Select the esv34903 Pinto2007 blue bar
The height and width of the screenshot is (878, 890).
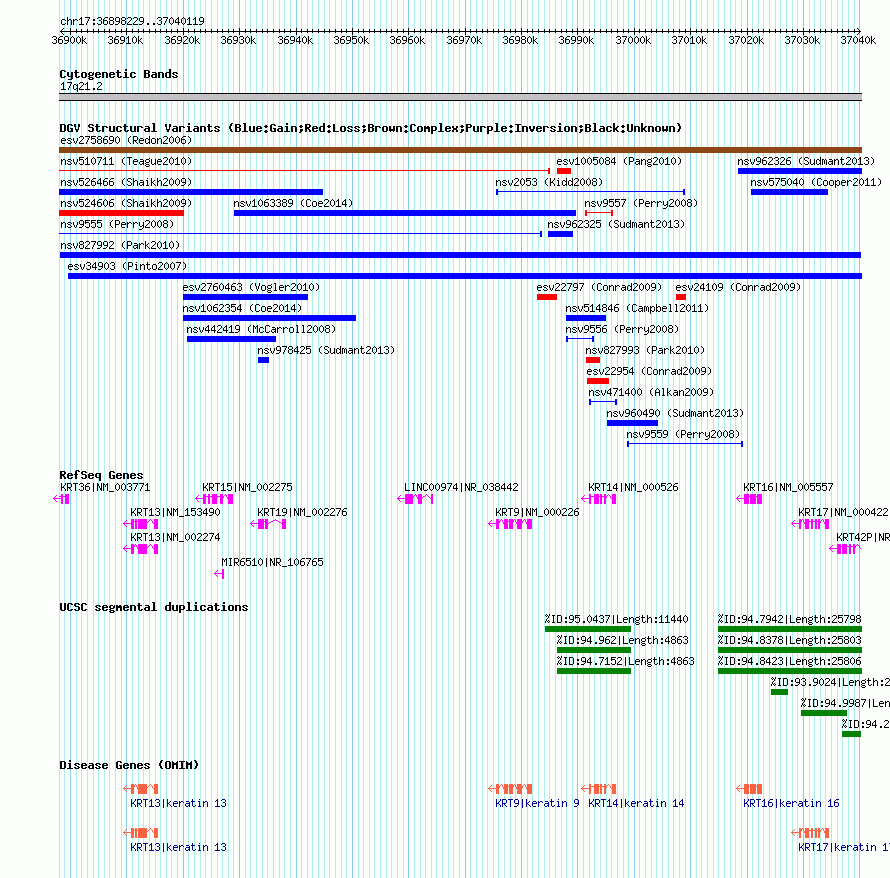(465, 276)
